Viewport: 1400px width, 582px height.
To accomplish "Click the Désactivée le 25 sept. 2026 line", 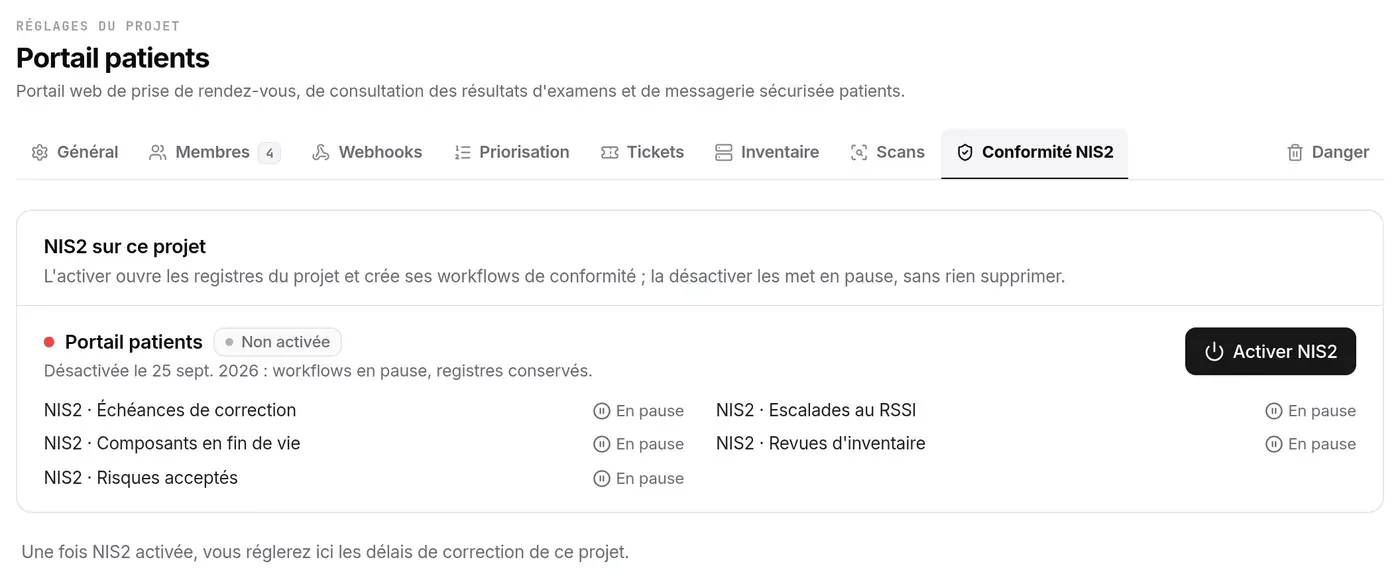I will coord(318,371).
